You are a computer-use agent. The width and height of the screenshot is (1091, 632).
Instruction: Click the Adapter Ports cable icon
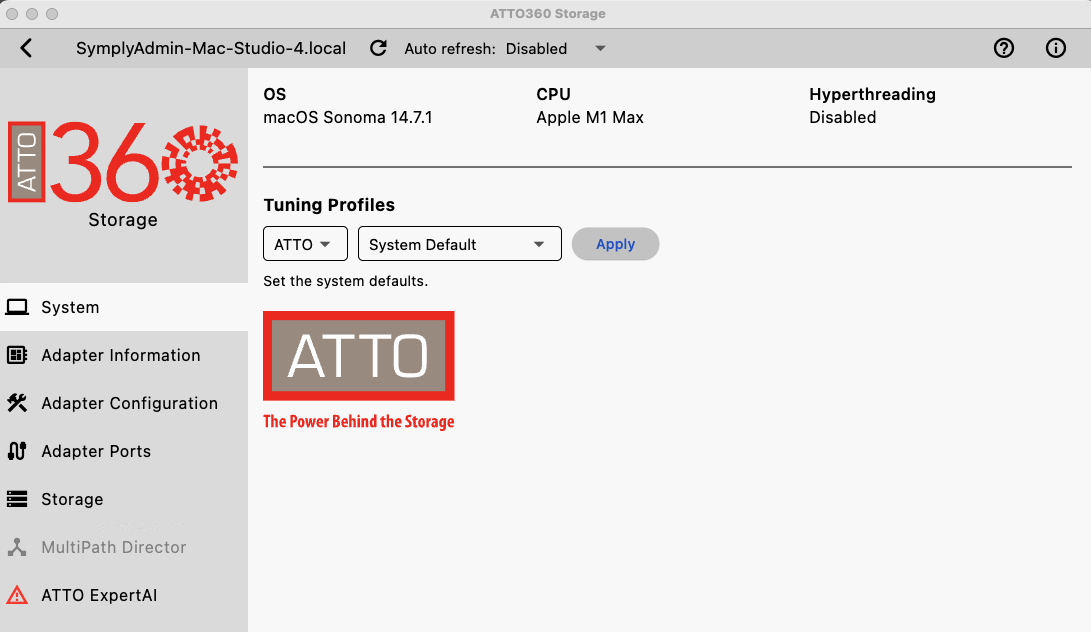17,451
